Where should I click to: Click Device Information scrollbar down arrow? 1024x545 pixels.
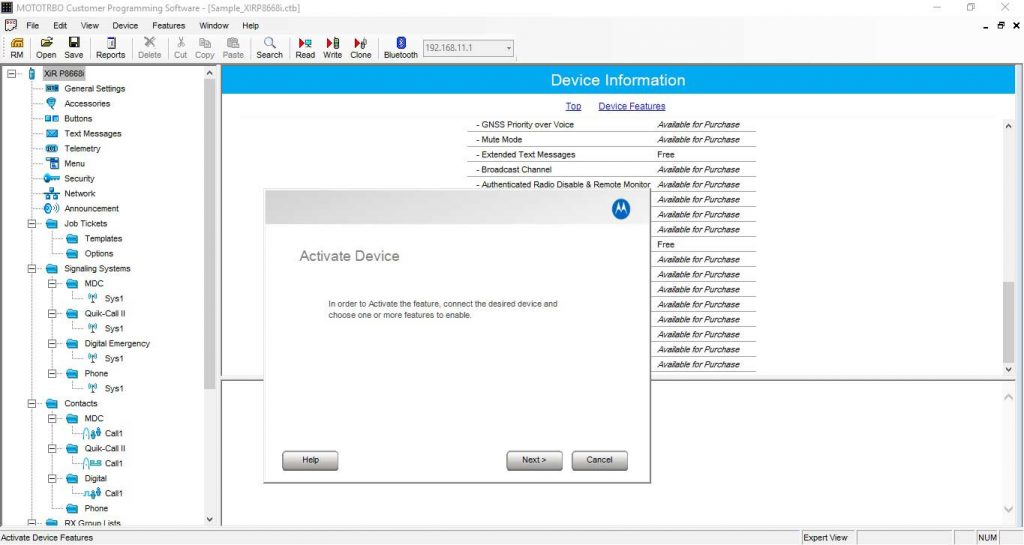click(x=1008, y=369)
